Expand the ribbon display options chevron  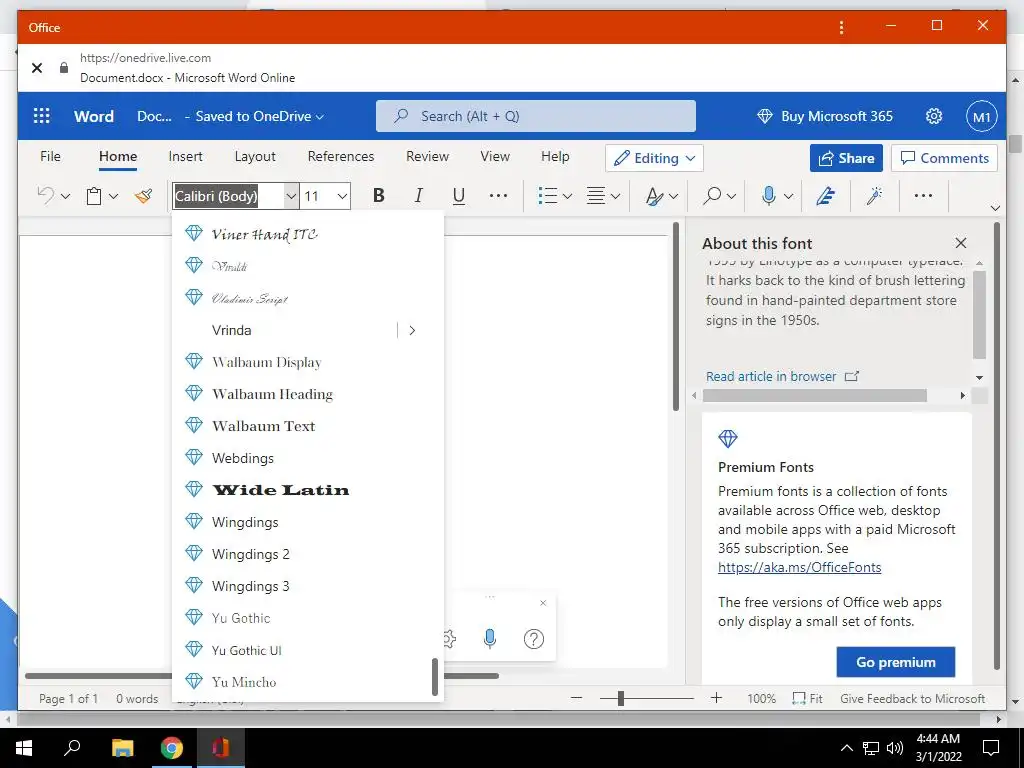995,208
